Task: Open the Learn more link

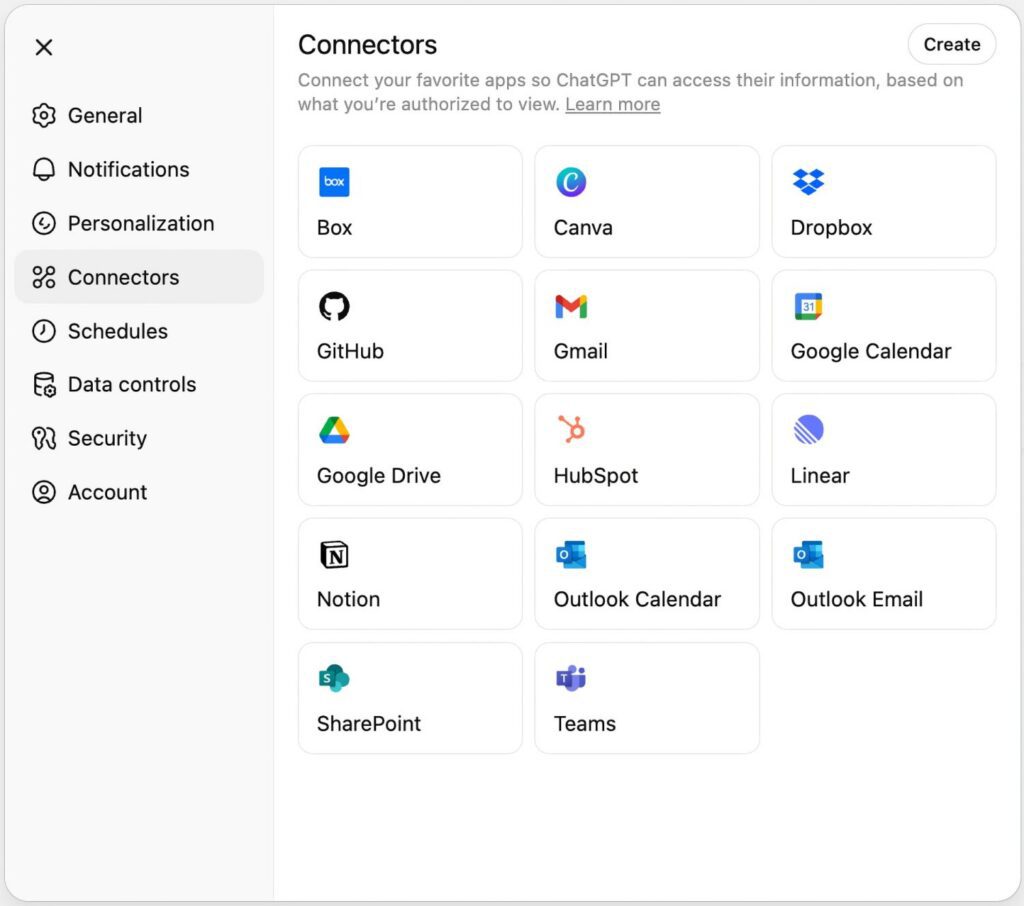Action: (612, 104)
